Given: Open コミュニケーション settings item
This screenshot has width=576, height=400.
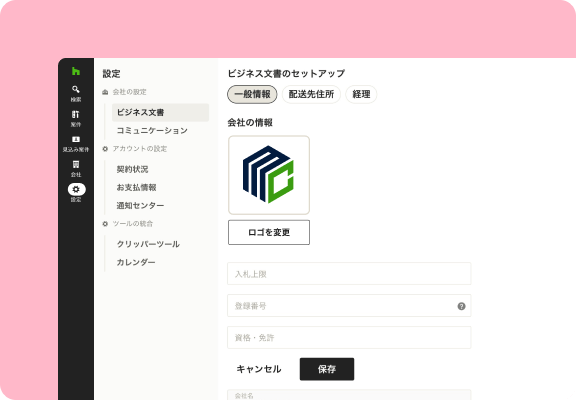Looking at the screenshot, I should (x=152, y=130).
